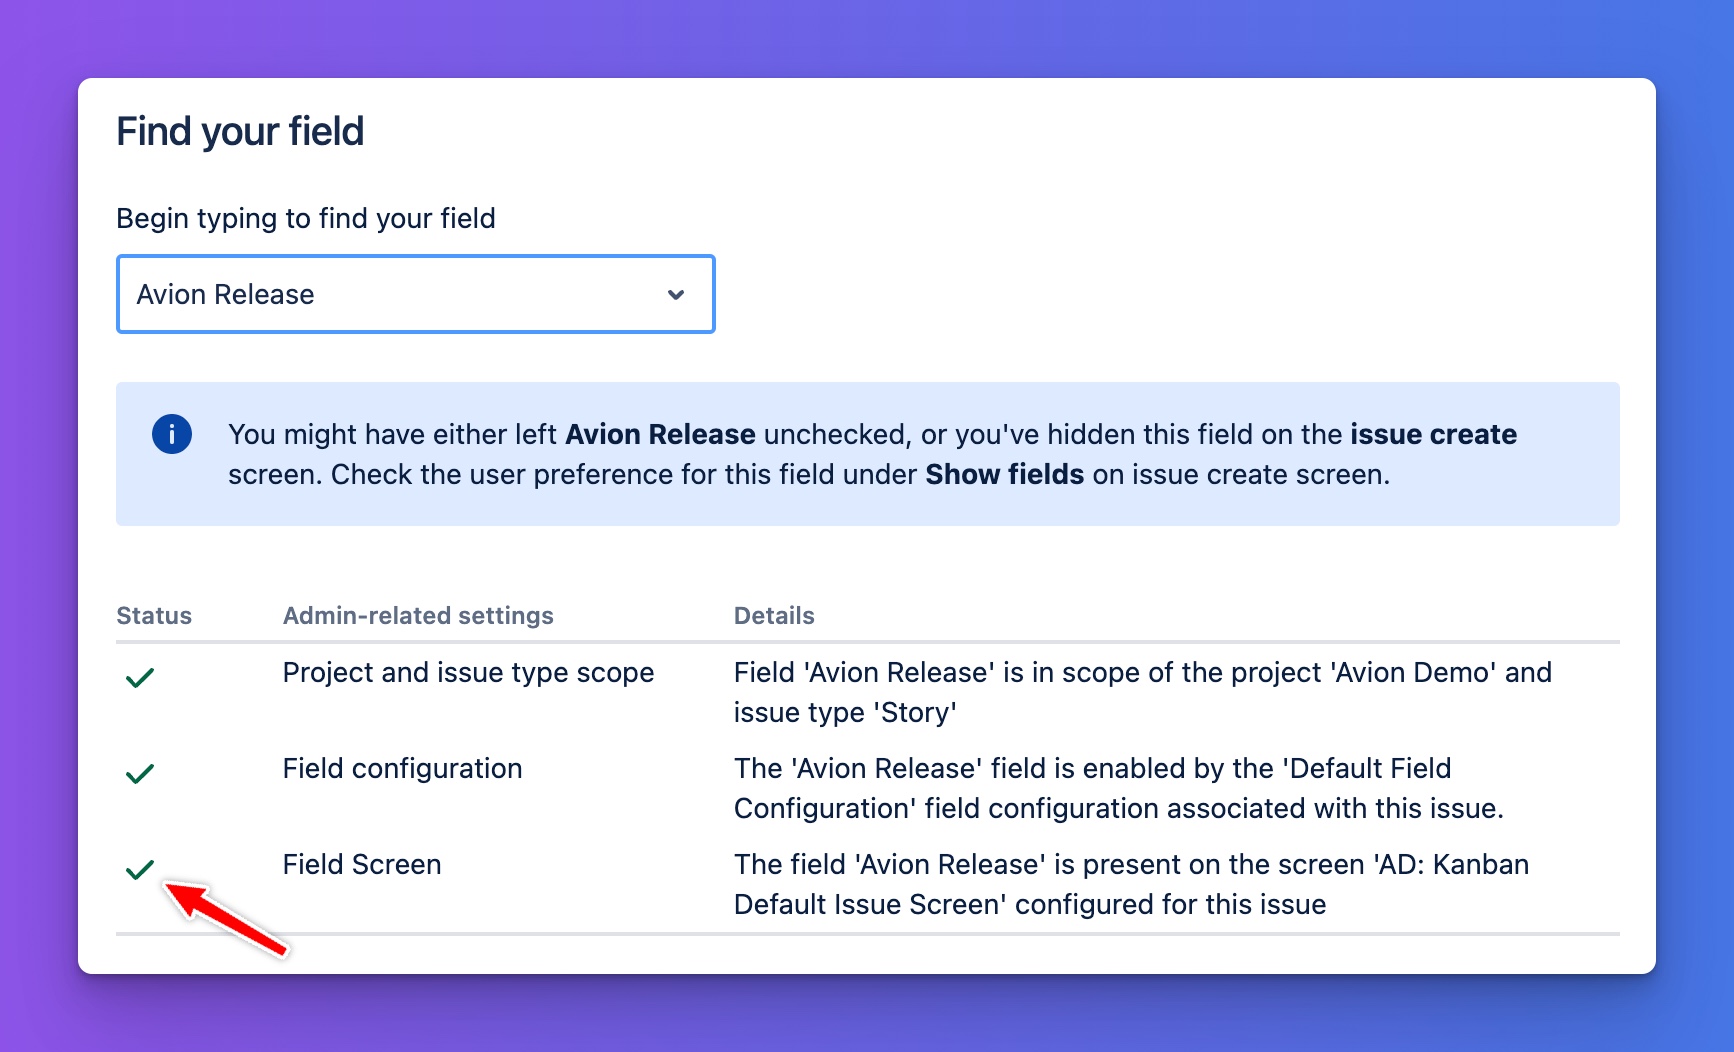
Task: Select the 'Field configuration' row label
Action: [402, 769]
